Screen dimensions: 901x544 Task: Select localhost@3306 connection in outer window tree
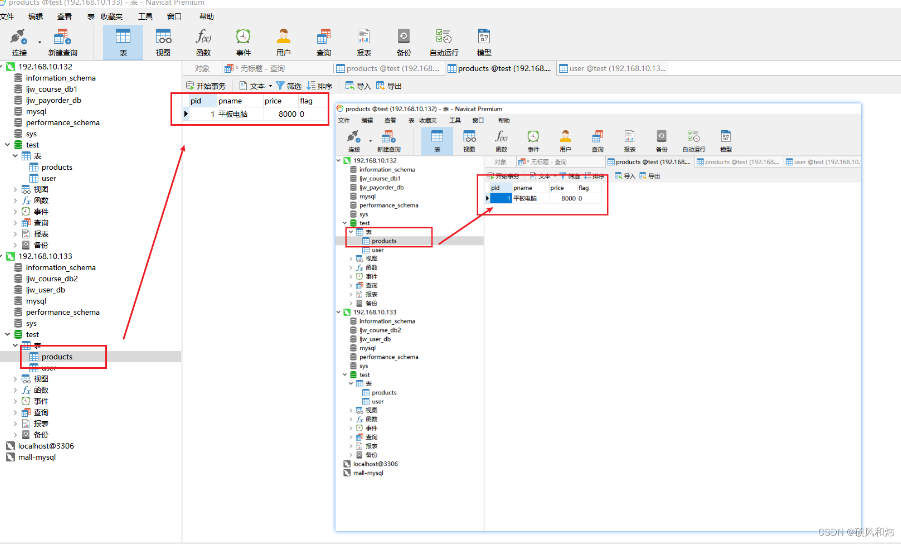point(46,446)
